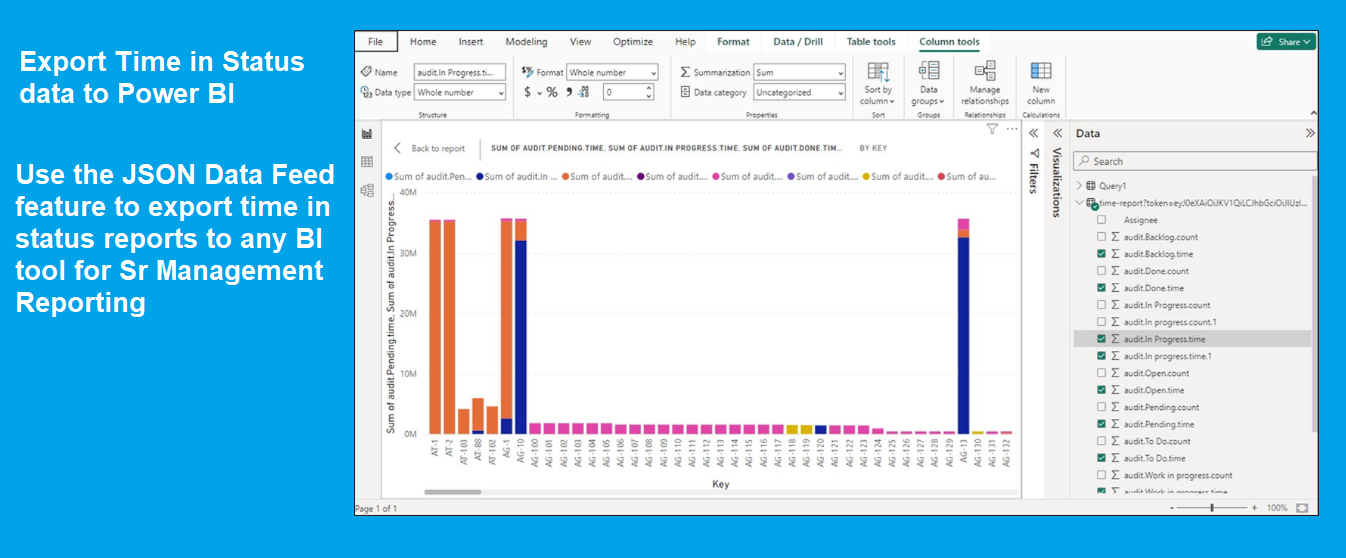The height and width of the screenshot is (558, 1346).
Task: Open the Data type dropdown
Action: coord(460,92)
